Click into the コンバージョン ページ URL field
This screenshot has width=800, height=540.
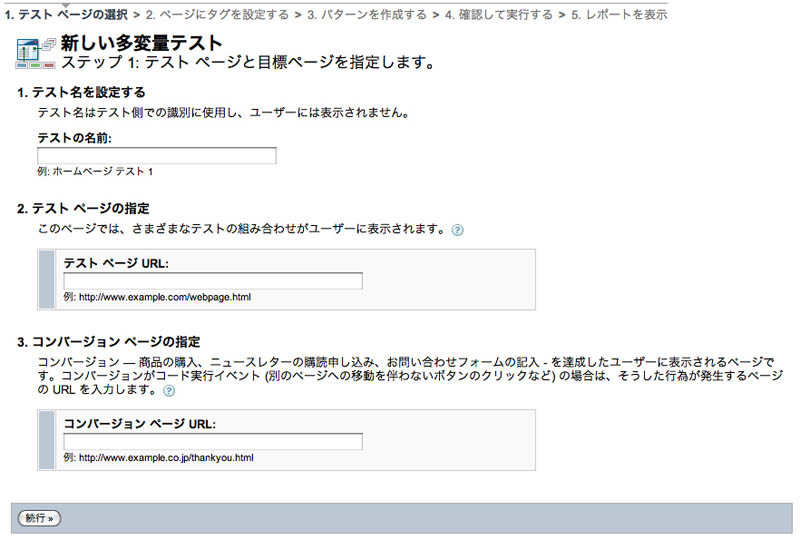coord(213,441)
